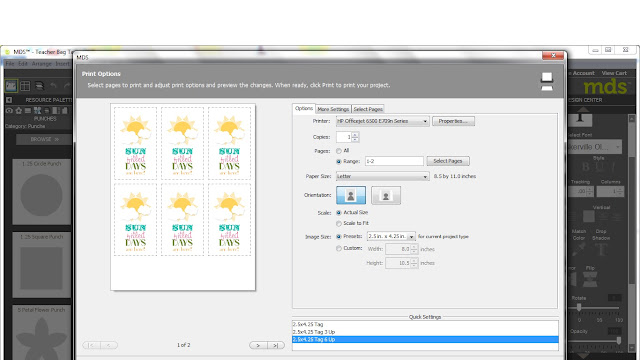Image resolution: width=640 pixels, height=360 pixels.
Task: Switch to the Select Pages tab
Action: tap(368, 109)
